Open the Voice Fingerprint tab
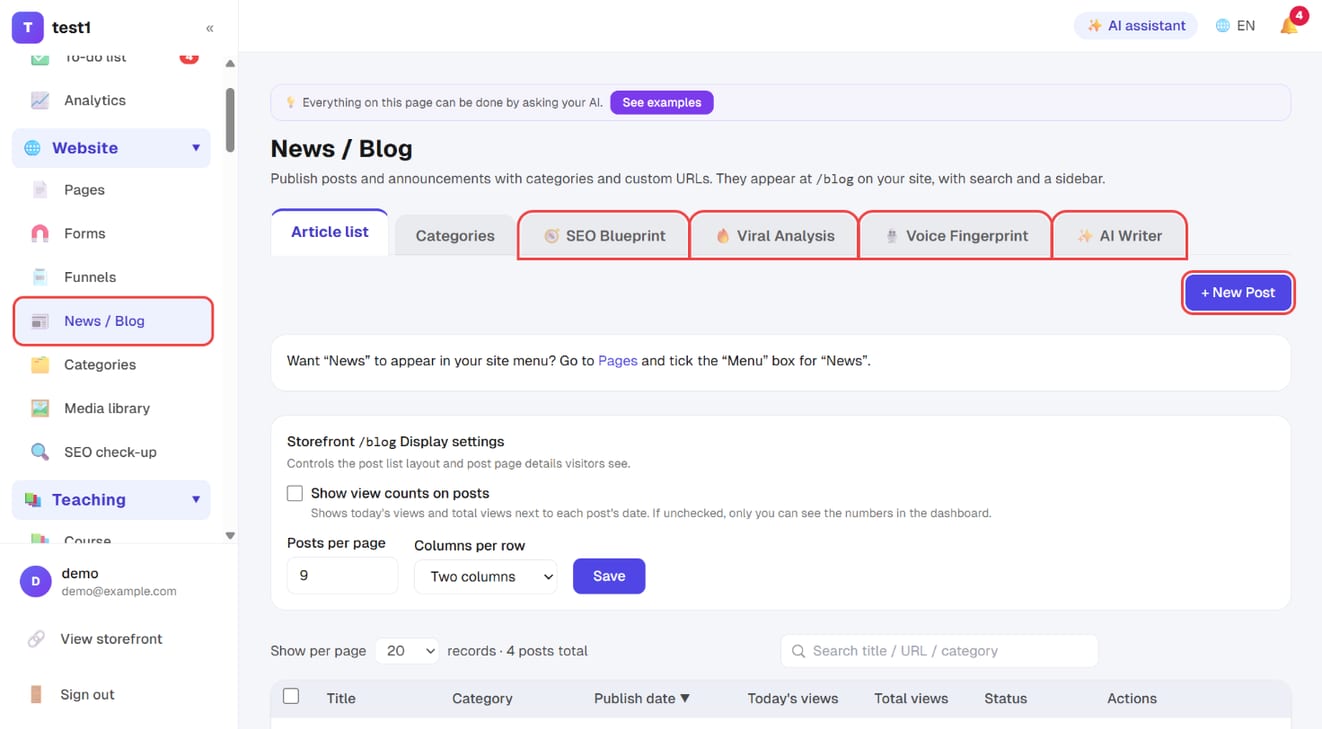Image resolution: width=1322 pixels, height=729 pixels. click(956, 236)
